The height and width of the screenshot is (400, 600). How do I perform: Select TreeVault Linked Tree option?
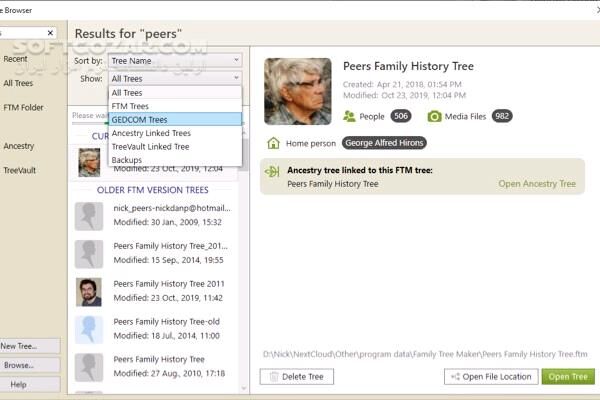[x=174, y=146]
